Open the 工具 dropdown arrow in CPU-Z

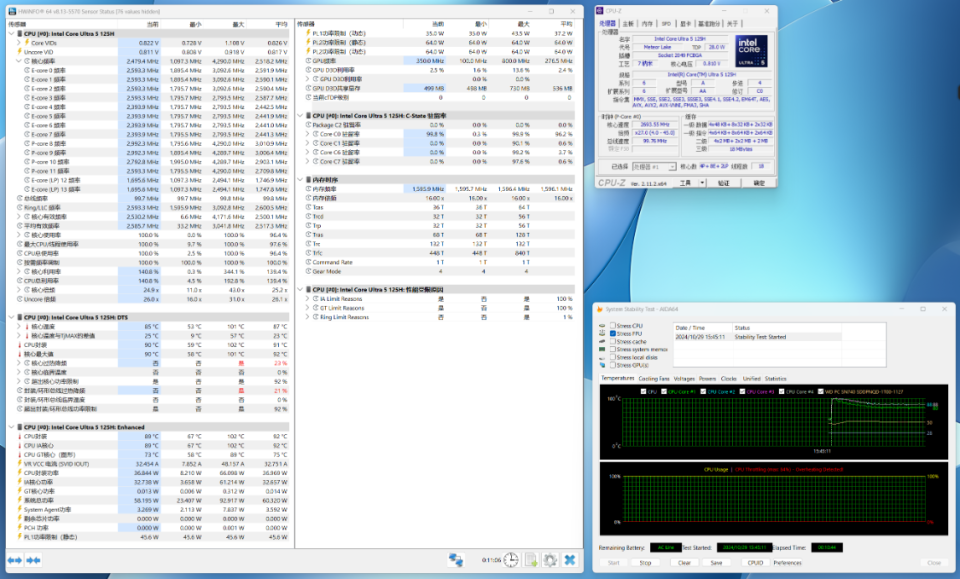(702, 183)
